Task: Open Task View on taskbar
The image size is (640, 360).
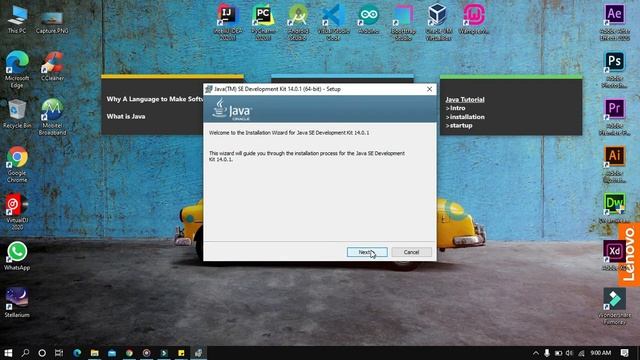Action: click(x=59, y=353)
